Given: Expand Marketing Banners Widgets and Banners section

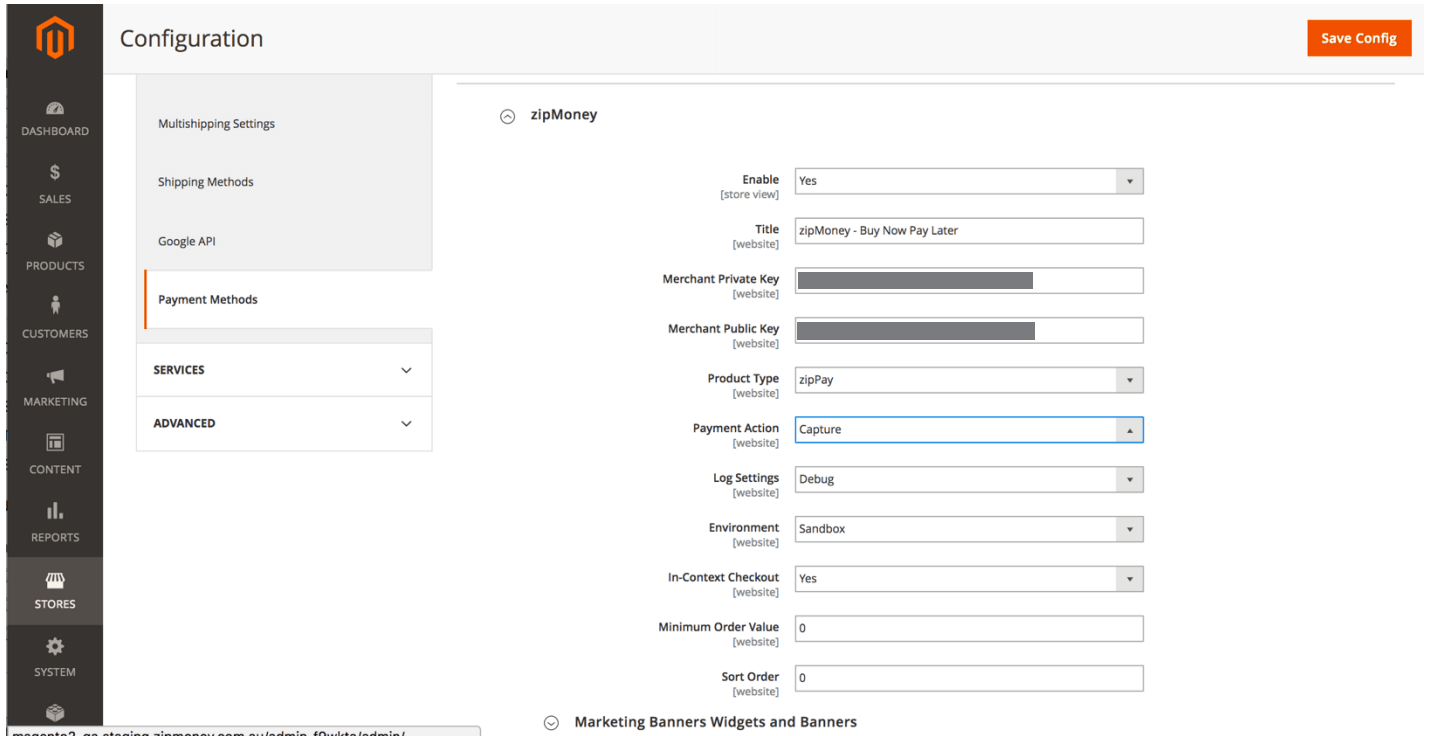Looking at the screenshot, I should 551,723.
